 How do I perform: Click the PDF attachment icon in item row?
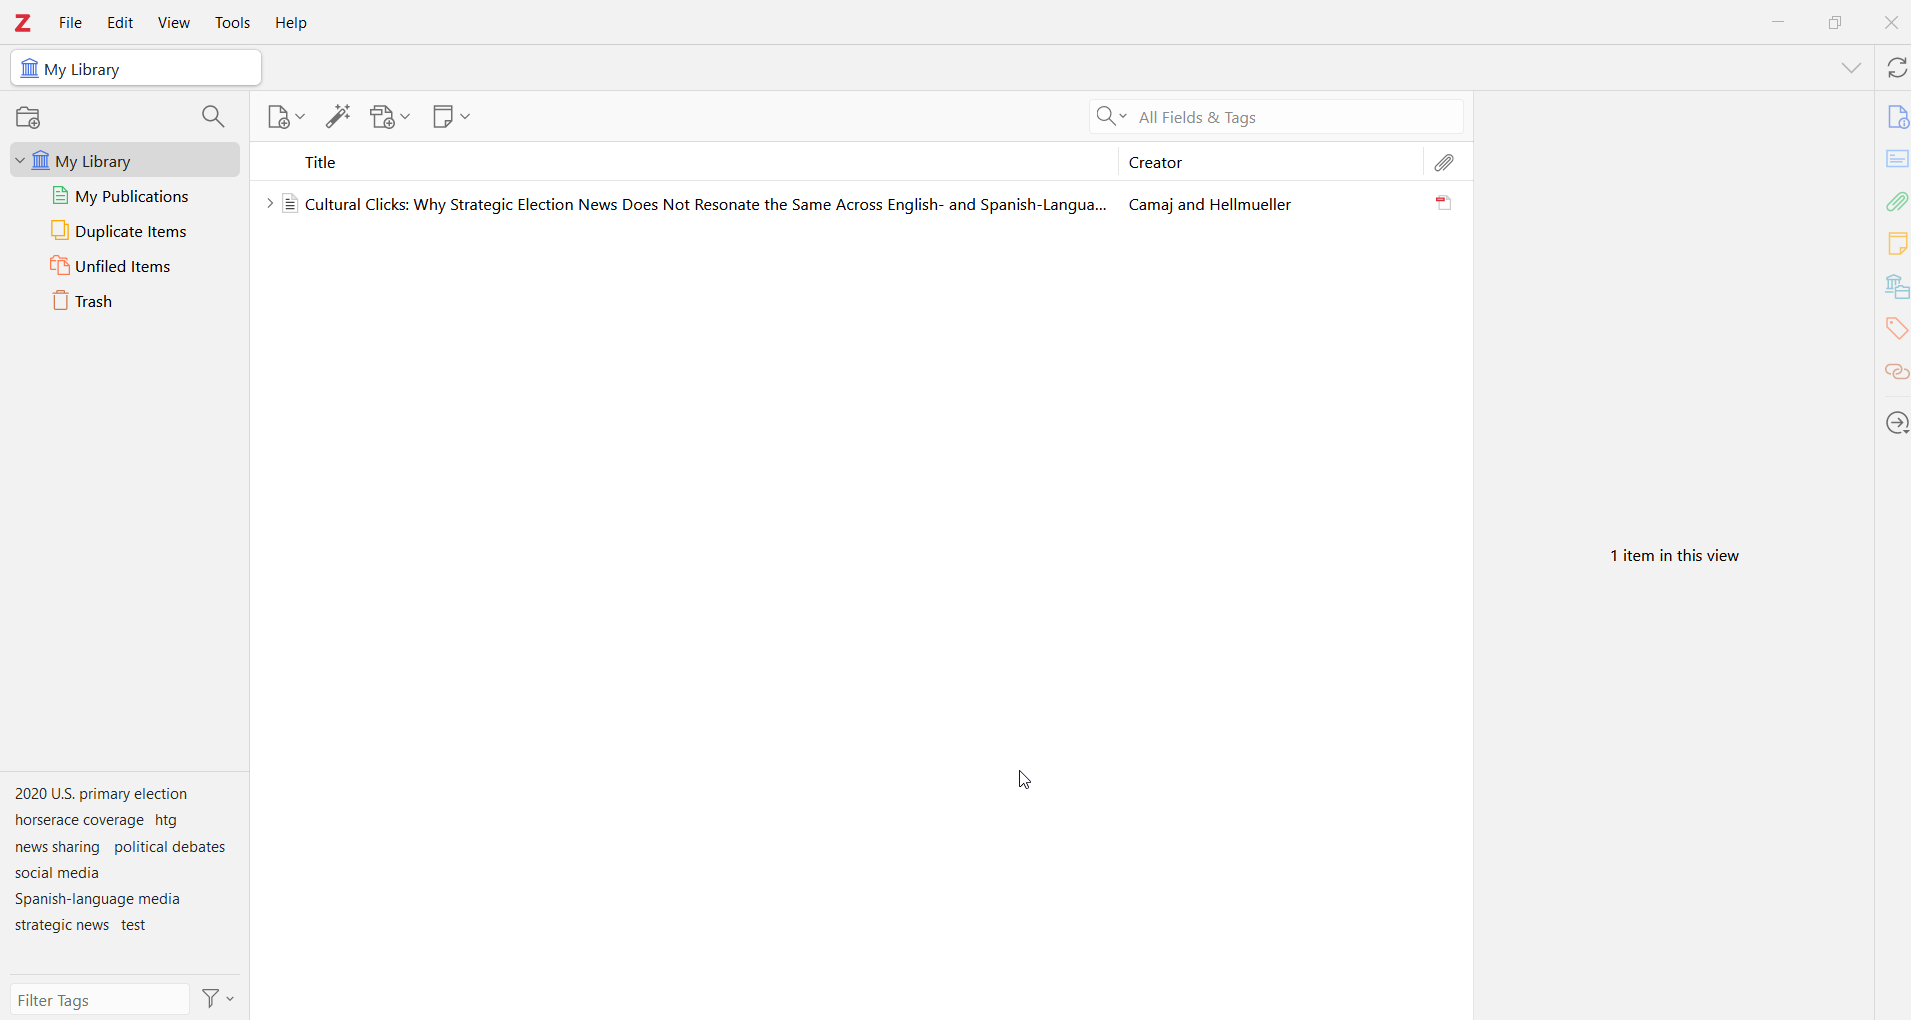pyautogui.click(x=1445, y=204)
